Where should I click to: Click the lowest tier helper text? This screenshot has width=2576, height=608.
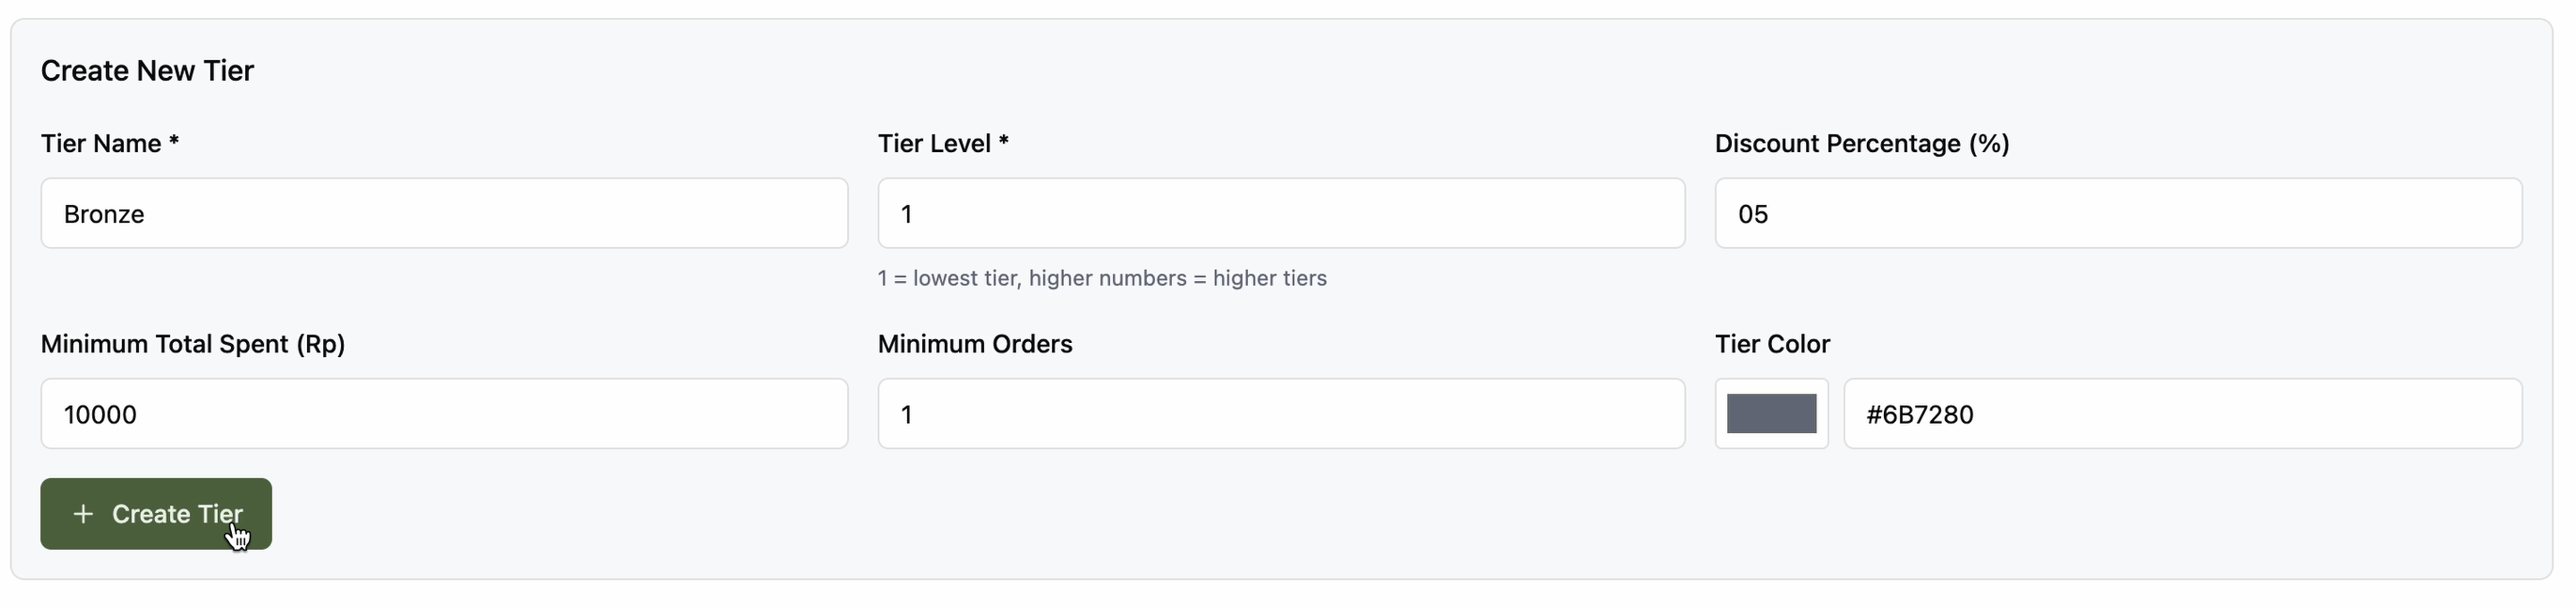pos(1102,278)
